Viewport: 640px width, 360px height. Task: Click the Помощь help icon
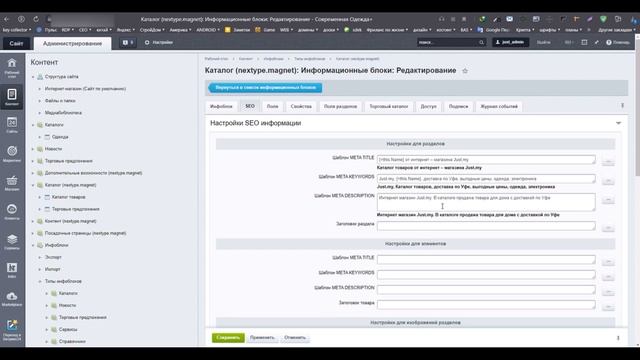(x=618, y=42)
